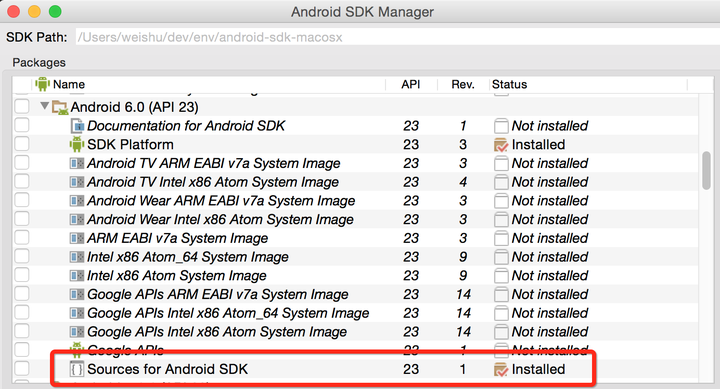Enable checkbox for Sources for Android SDK
720x389 pixels.
pos(22,368)
